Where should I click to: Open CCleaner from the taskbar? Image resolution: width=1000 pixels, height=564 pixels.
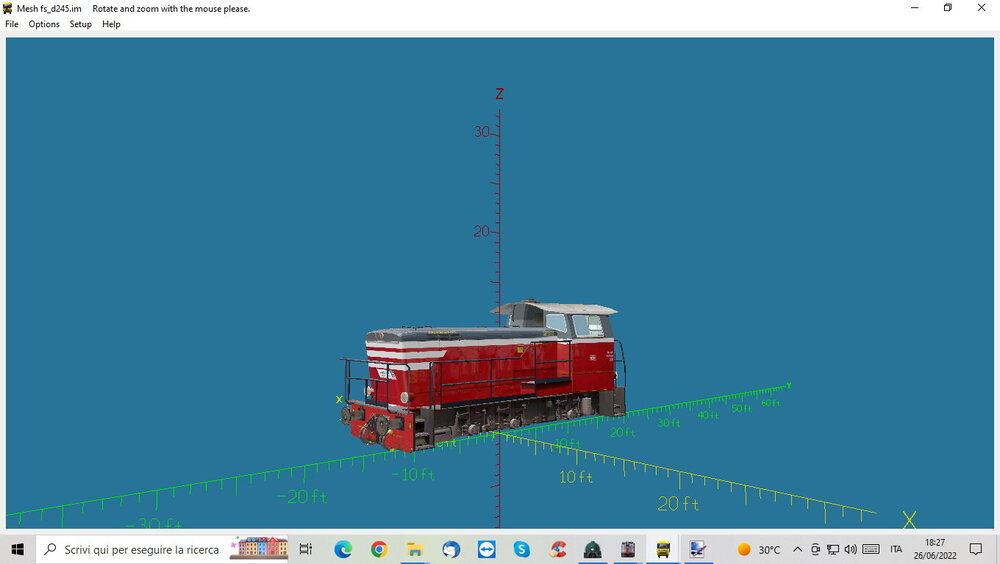[x=558, y=549]
